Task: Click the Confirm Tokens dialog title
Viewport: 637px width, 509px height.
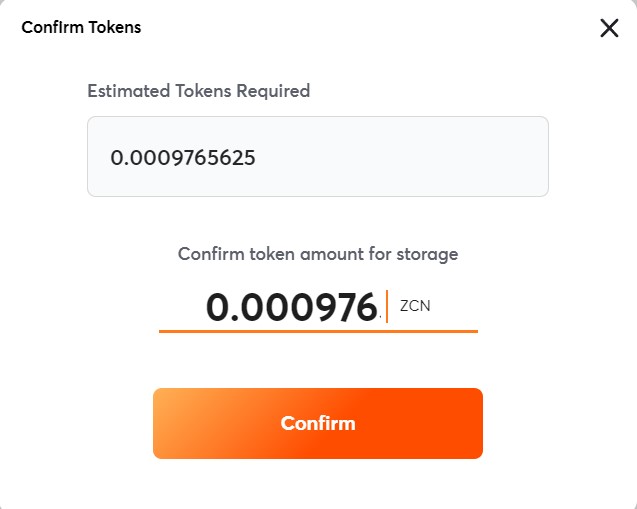Action: pyautogui.click(x=82, y=27)
